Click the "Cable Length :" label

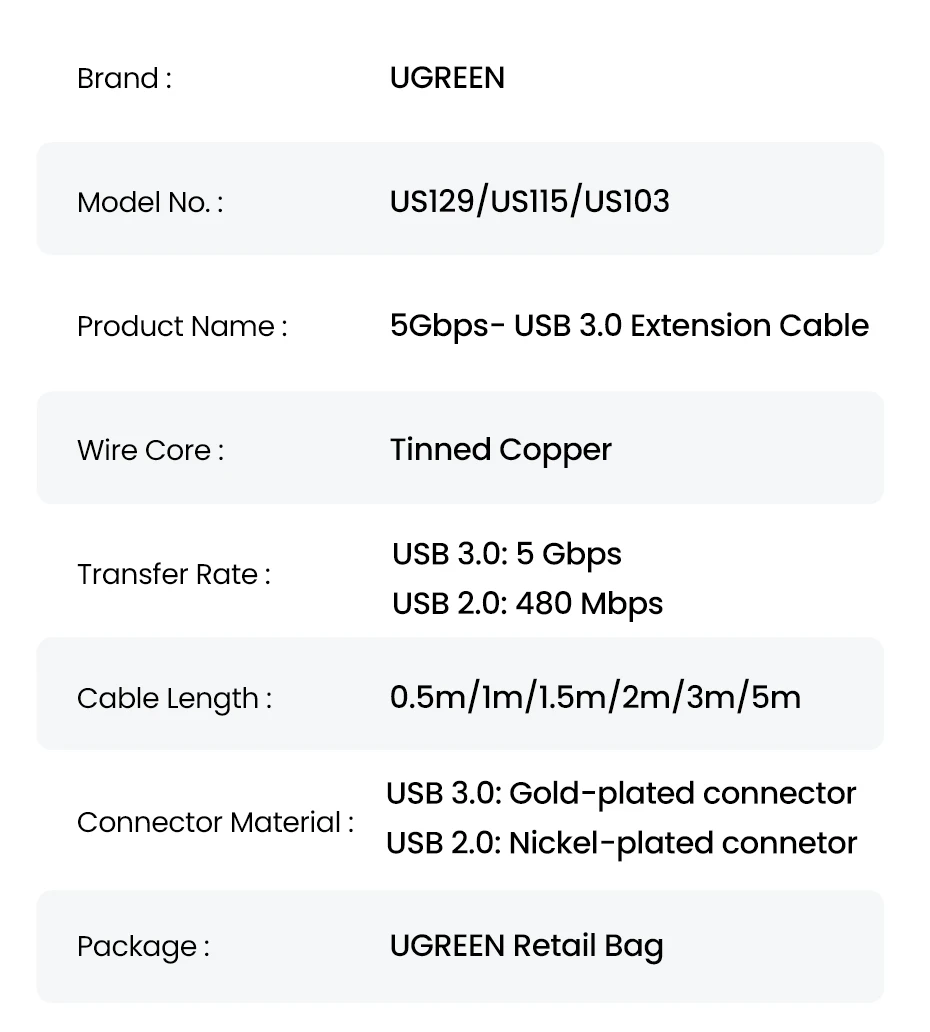coord(174,698)
